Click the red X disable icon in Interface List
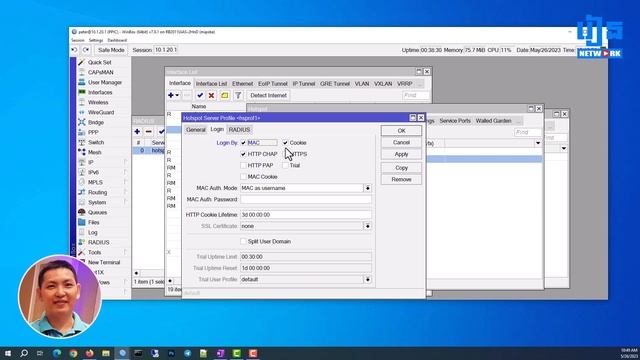 (x=211, y=96)
